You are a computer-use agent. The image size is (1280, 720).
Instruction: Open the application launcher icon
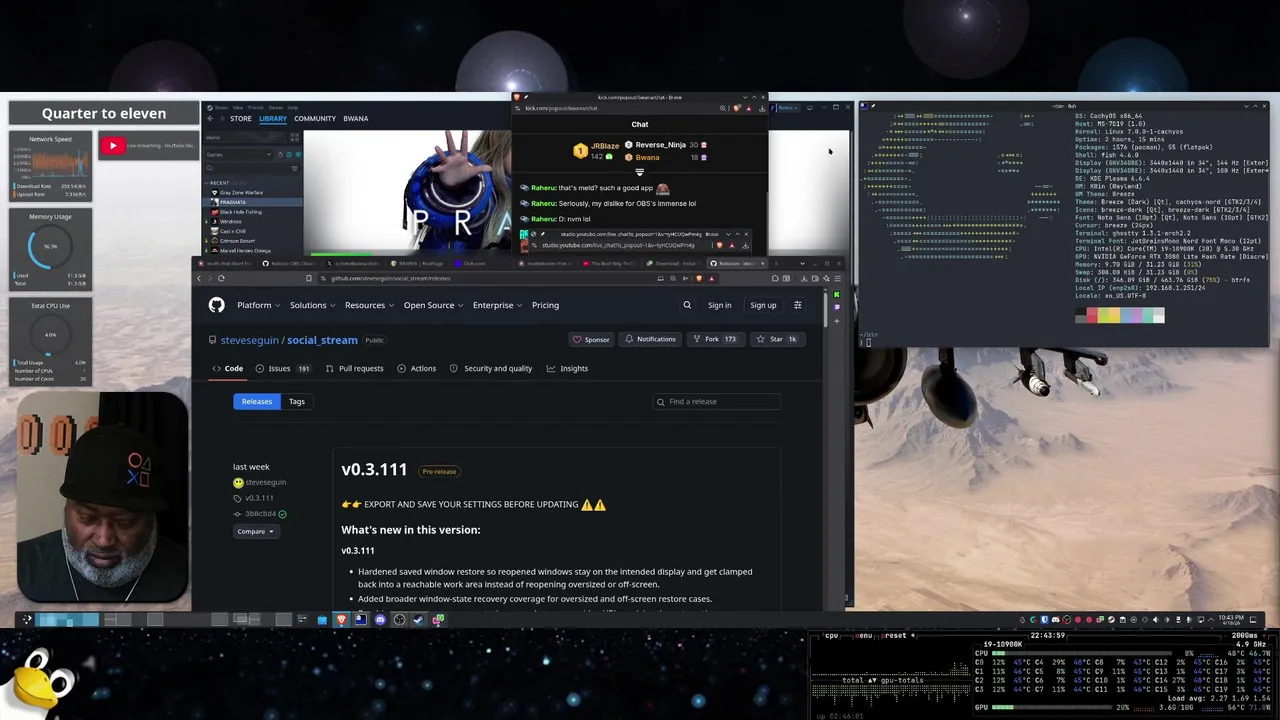click(27, 619)
